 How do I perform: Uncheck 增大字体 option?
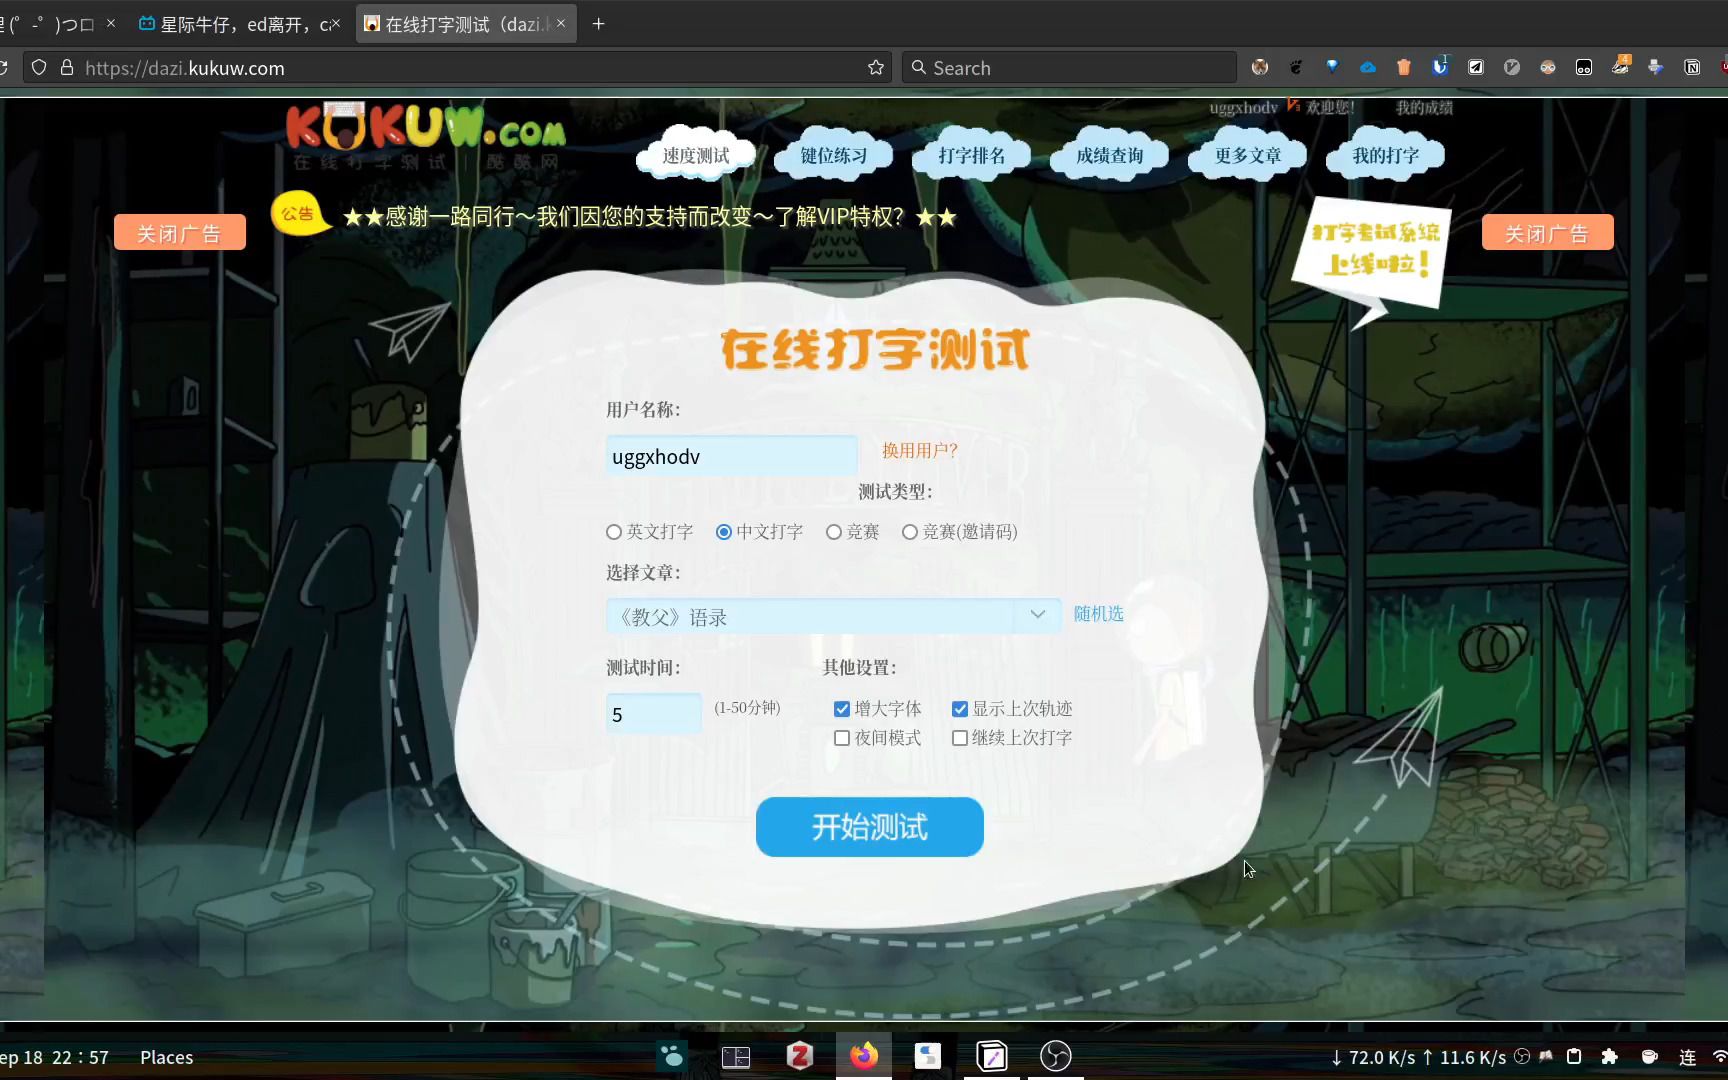pyautogui.click(x=842, y=709)
